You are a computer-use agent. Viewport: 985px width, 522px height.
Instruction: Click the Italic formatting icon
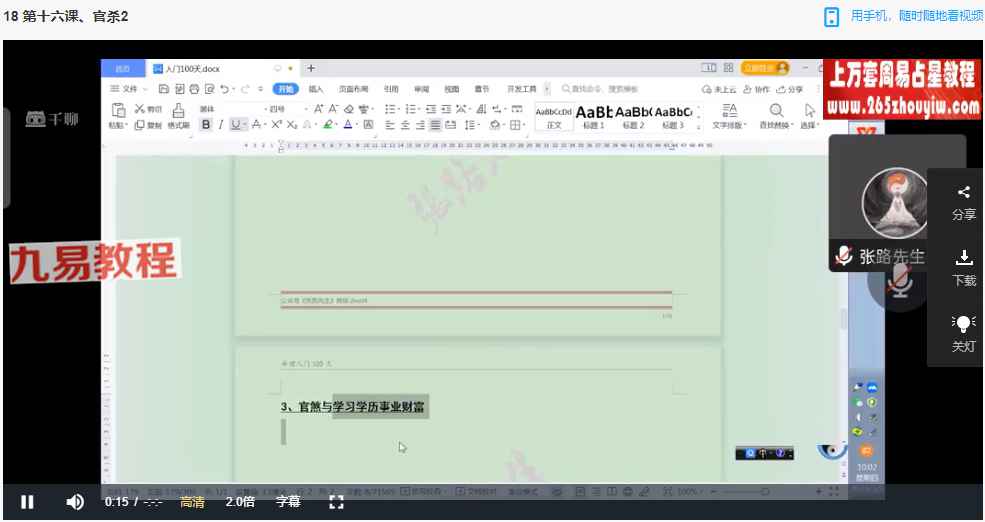pos(220,125)
